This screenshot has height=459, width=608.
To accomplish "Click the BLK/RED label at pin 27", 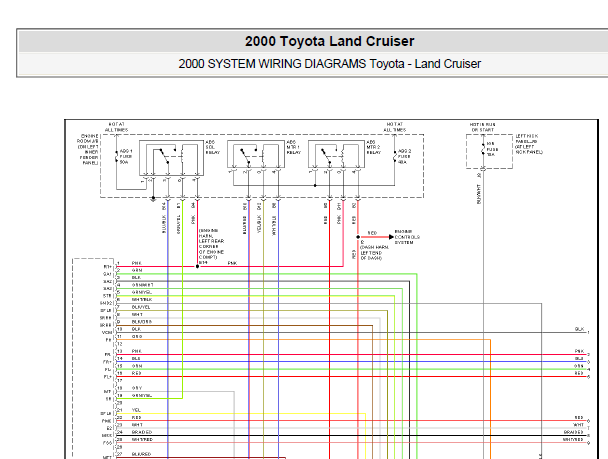I will pos(142,454).
